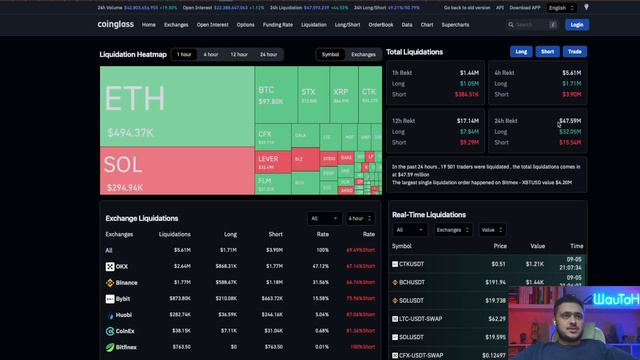Click the Bitfinex exchange logo
The image size is (640, 360).
point(110,347)
